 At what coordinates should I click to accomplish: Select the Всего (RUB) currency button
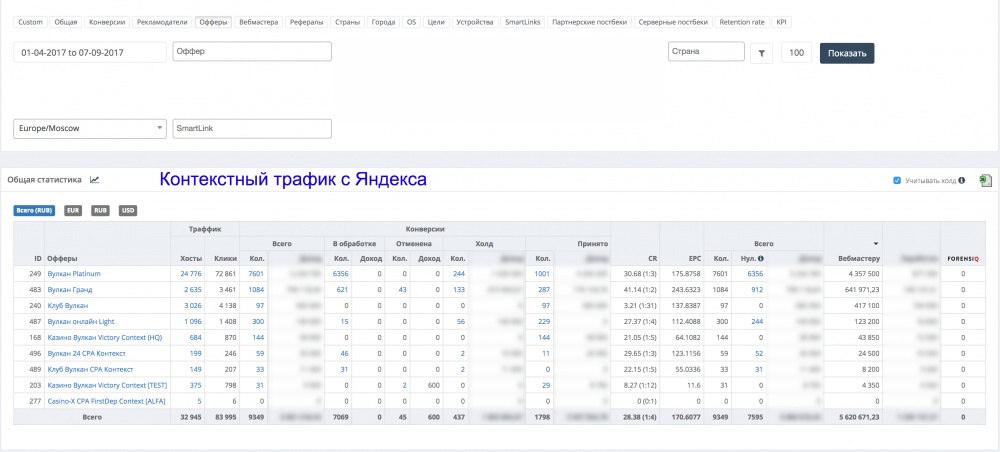pyautogui.click(x=34, y=210)
